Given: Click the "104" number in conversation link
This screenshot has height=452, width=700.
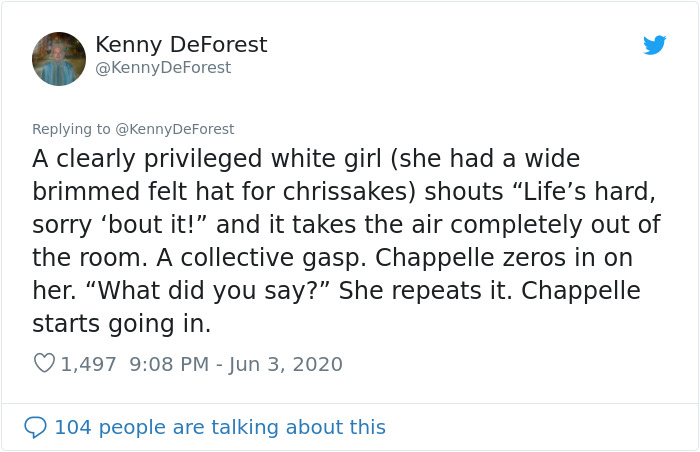Looking at the screenshot, I should click(x=73, y=427).
